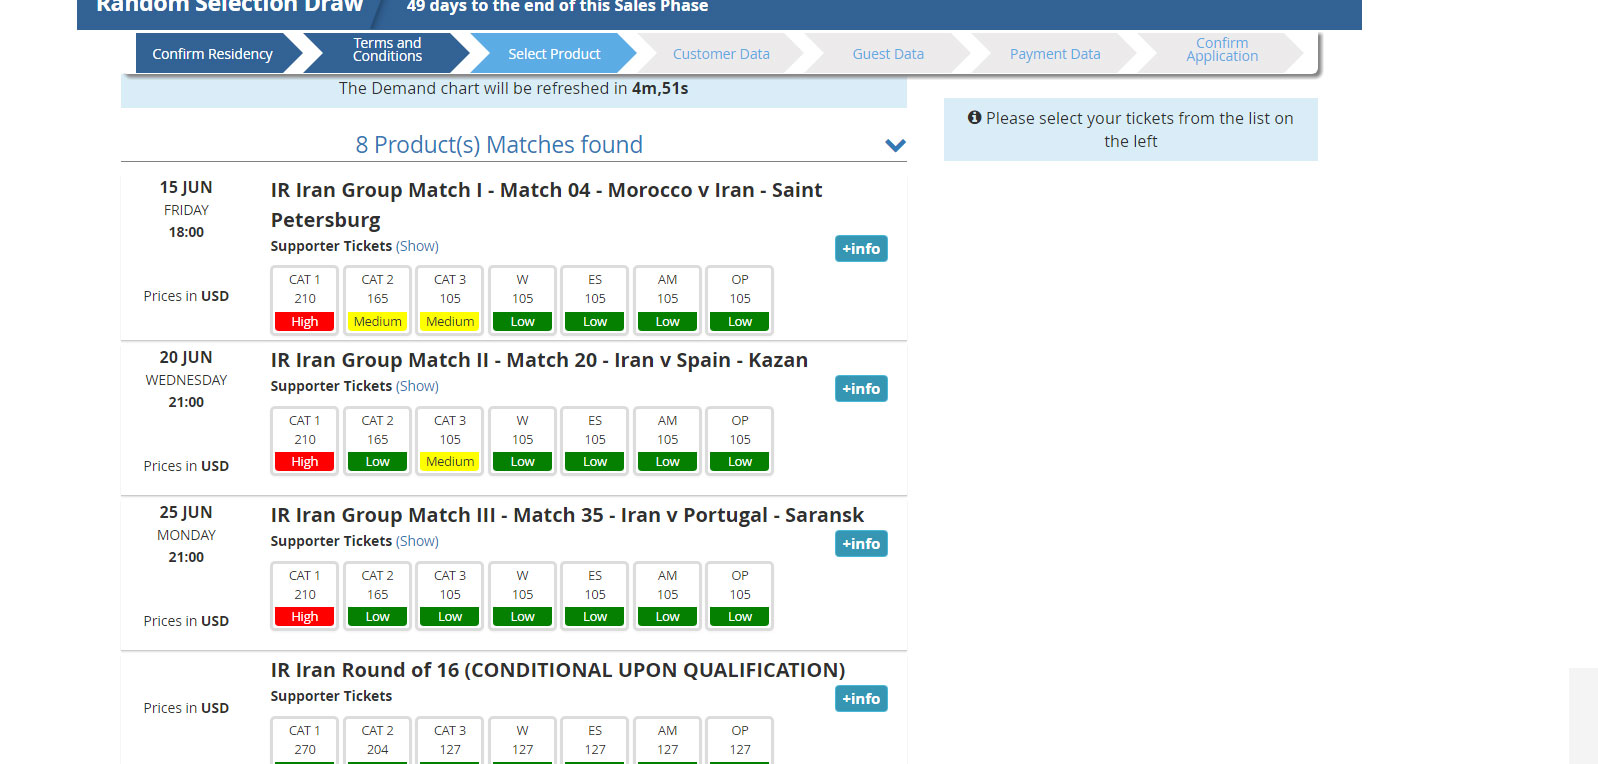The width and height of the screenshot is (1598, 764).
Task: Select CAT 1 270 Round of 16 ticket
Action: [305, 741]
